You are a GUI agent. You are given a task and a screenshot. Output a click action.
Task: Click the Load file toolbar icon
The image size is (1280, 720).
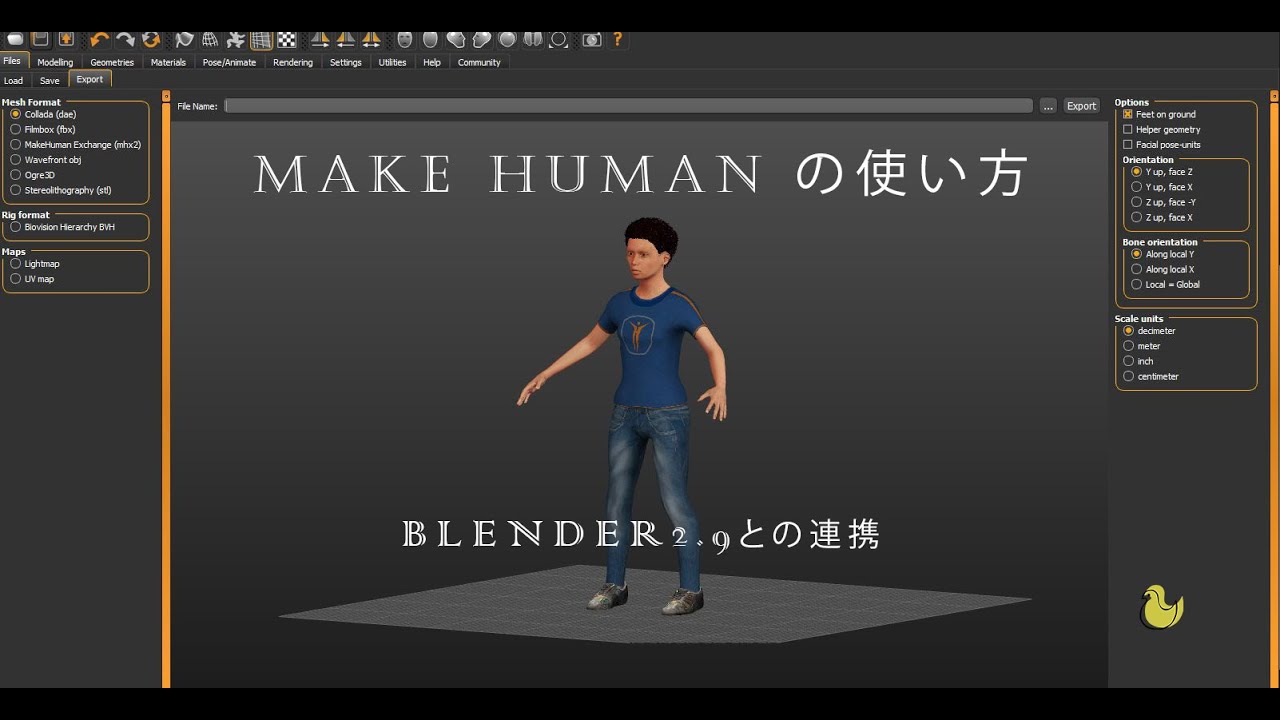pyautogui.click(x=15, y=39)
